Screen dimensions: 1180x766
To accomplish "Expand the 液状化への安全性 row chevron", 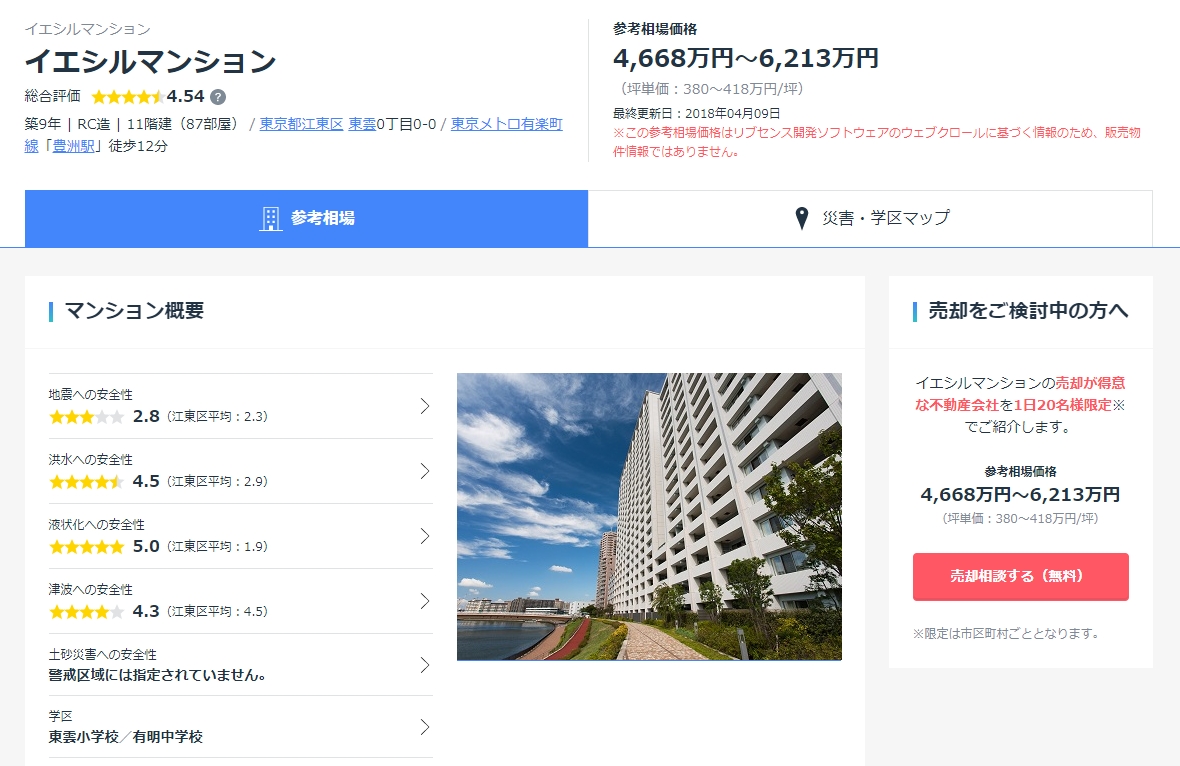I will (424, 536).
